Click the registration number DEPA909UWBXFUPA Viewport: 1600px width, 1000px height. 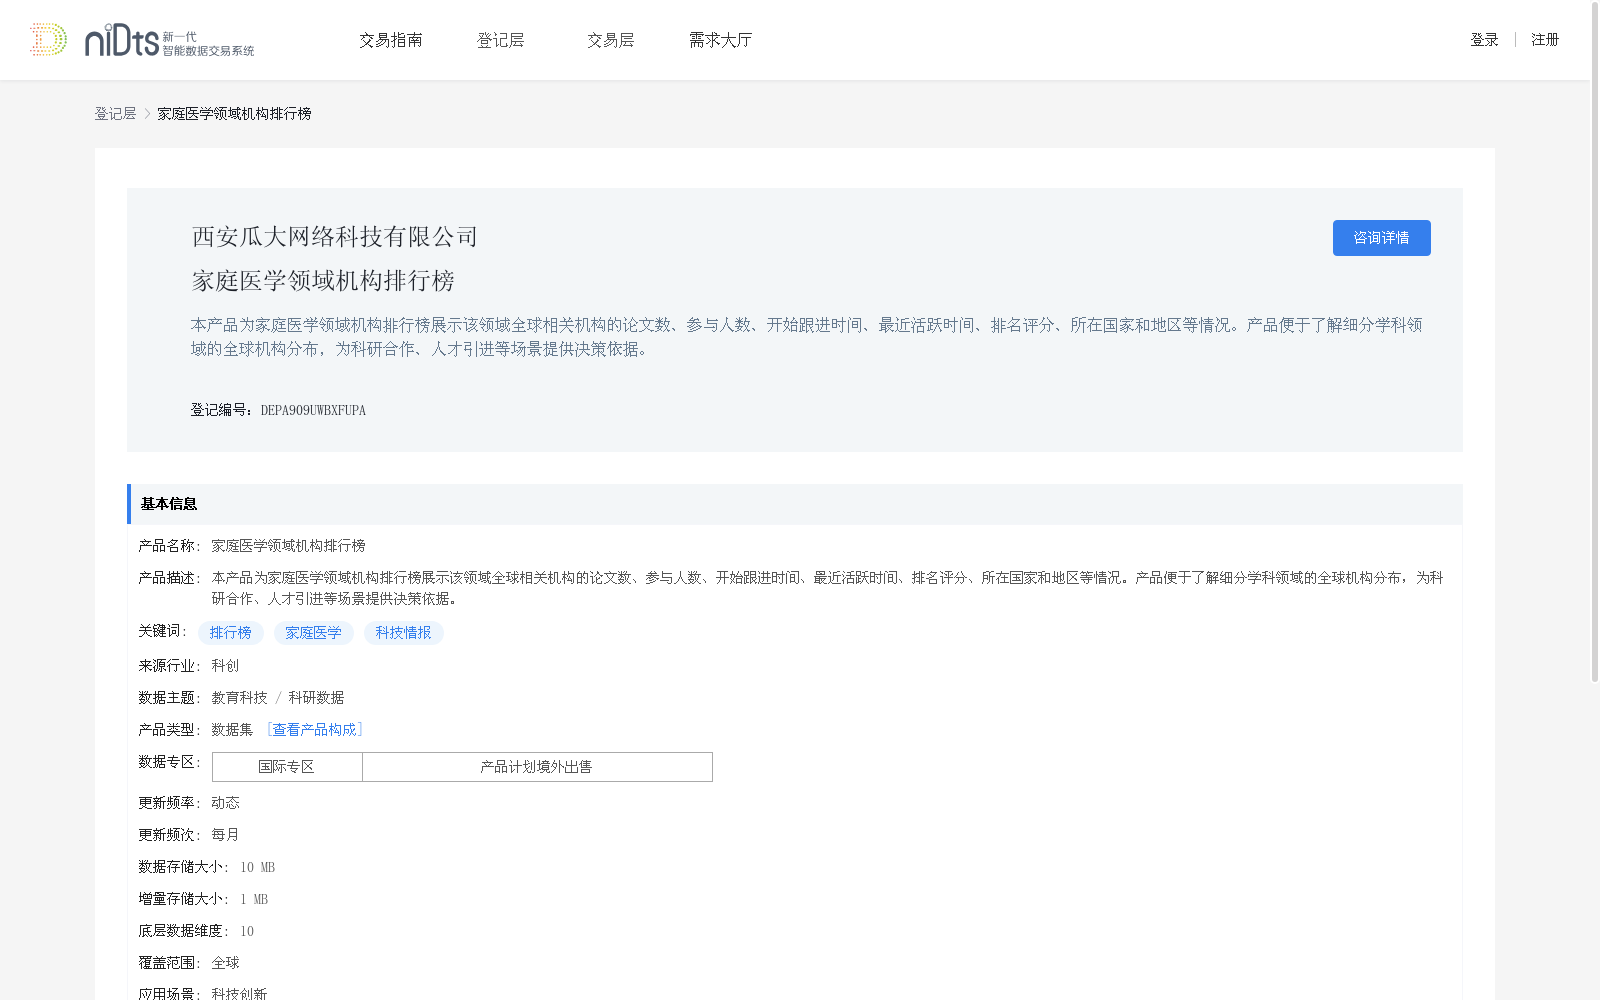[313, 410]
